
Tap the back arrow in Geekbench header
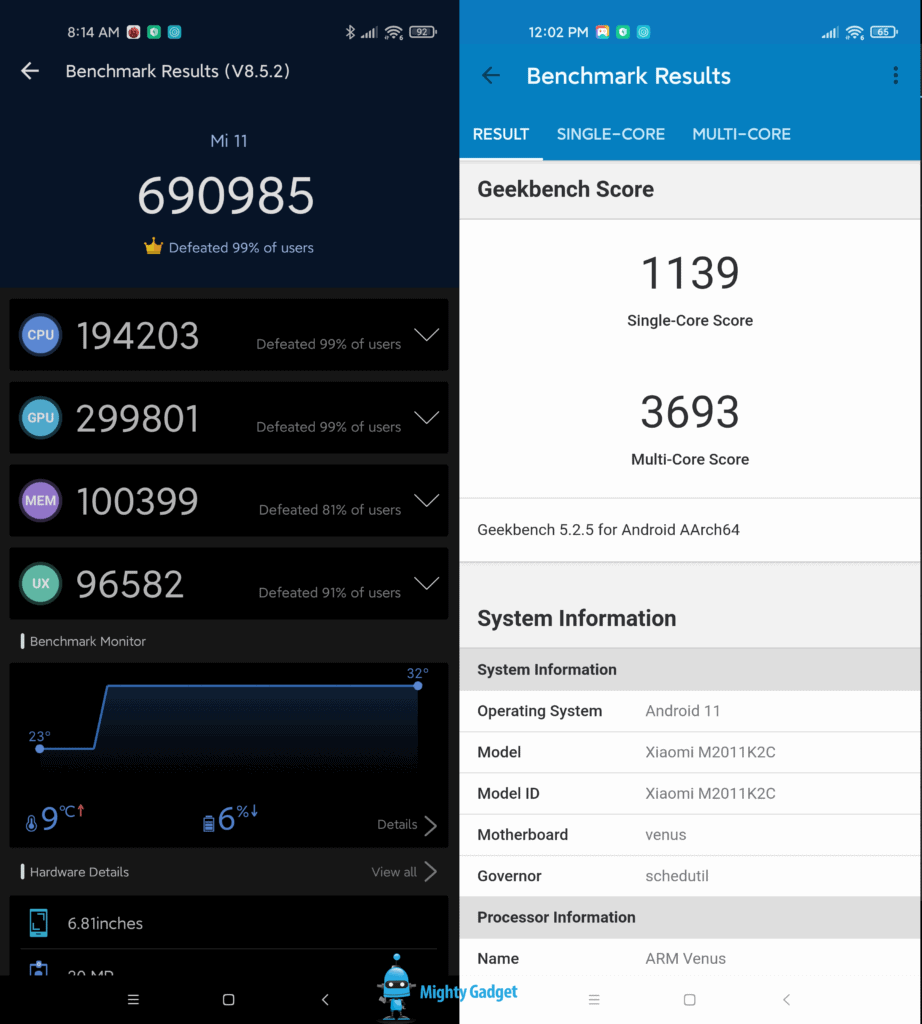(x=491, y=76)
